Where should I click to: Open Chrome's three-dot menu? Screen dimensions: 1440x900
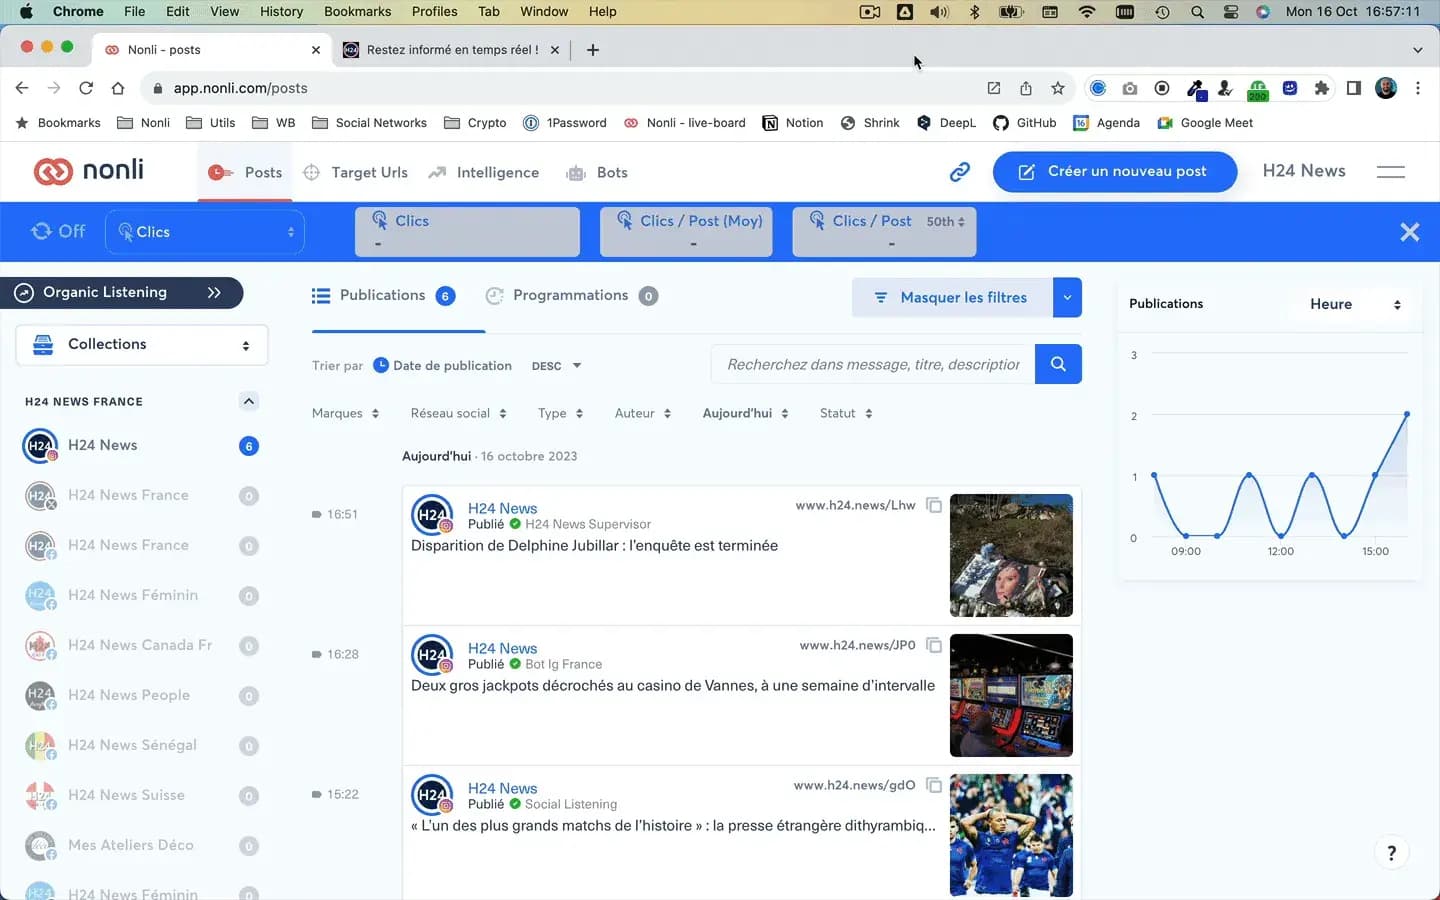[x=1418, y=88]
